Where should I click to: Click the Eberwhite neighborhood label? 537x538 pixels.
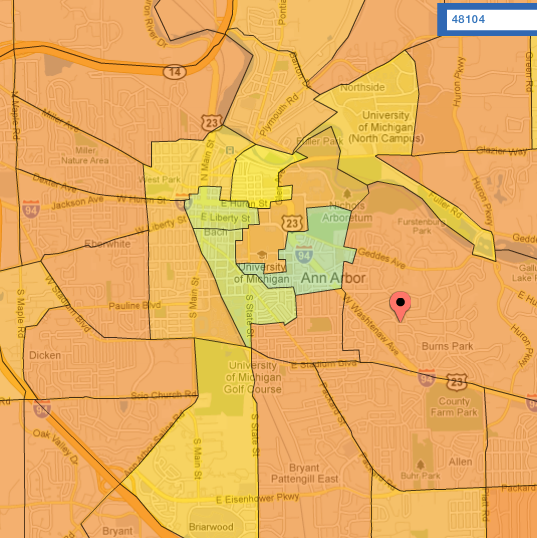coord(107,244)
